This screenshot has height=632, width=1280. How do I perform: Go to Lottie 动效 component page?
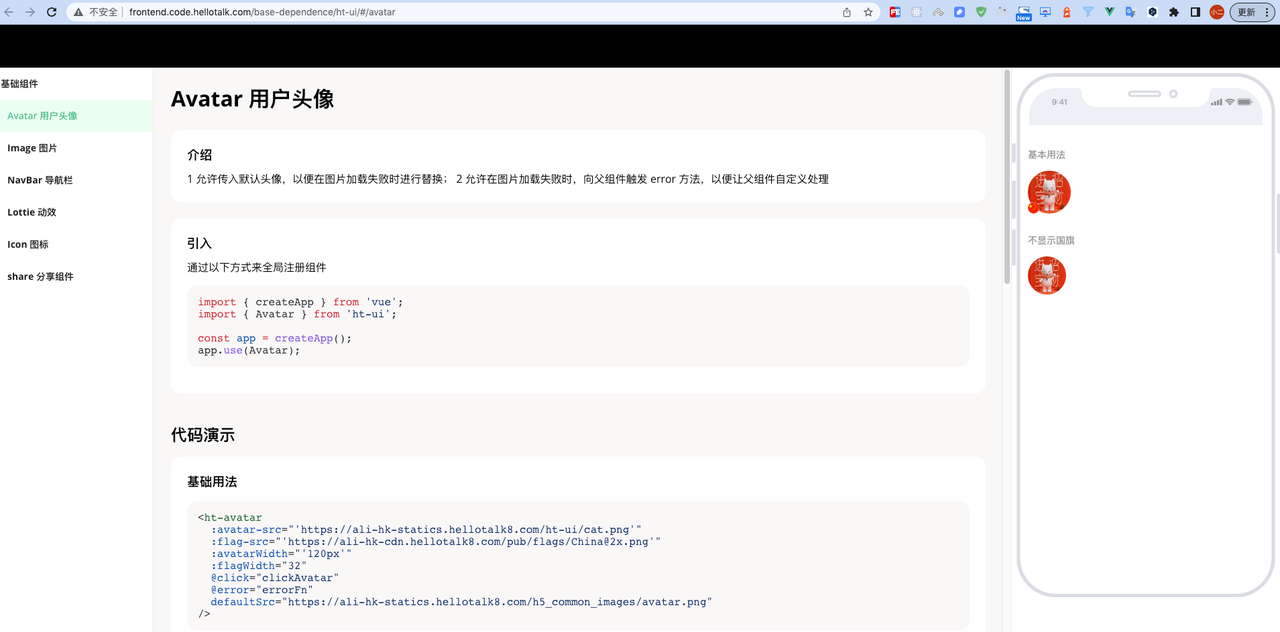click(x=32, y=212)
